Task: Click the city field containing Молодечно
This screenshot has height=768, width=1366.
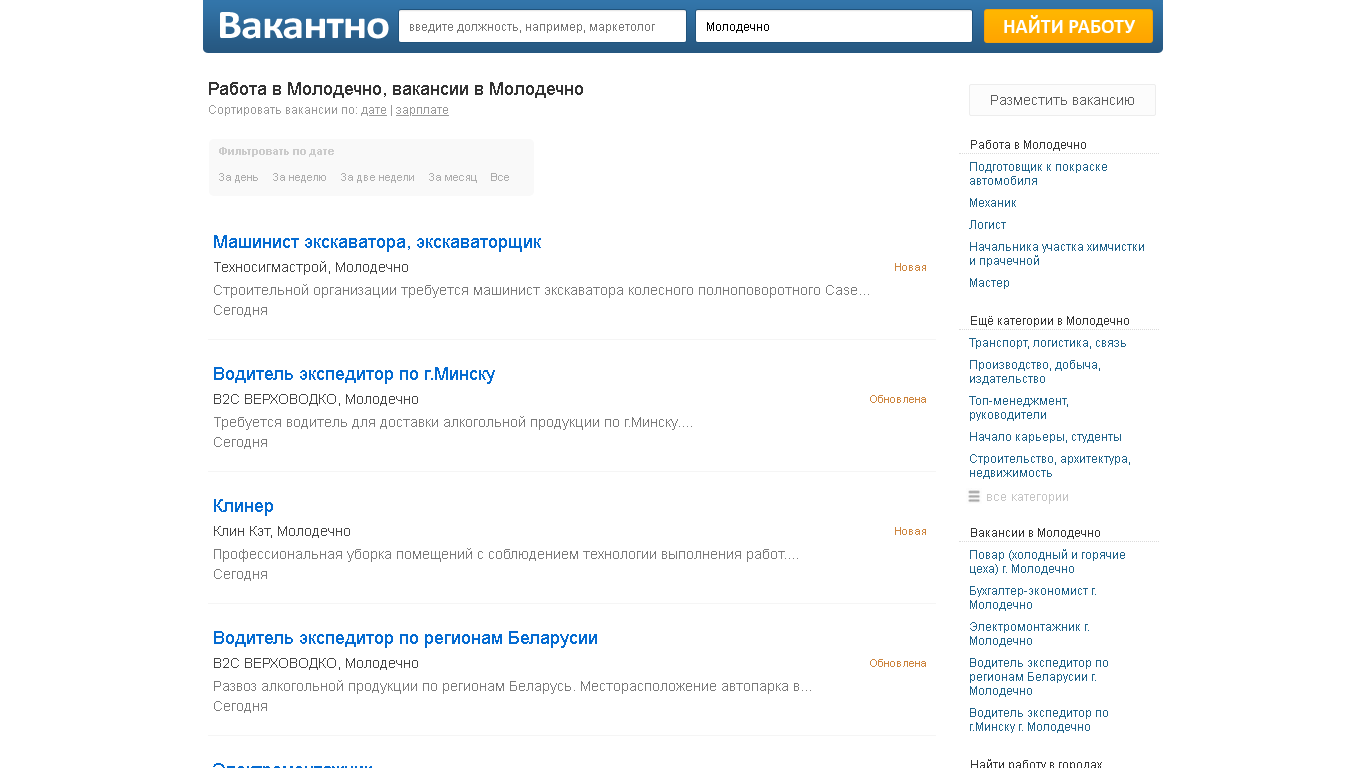Action: pos(834,26)
